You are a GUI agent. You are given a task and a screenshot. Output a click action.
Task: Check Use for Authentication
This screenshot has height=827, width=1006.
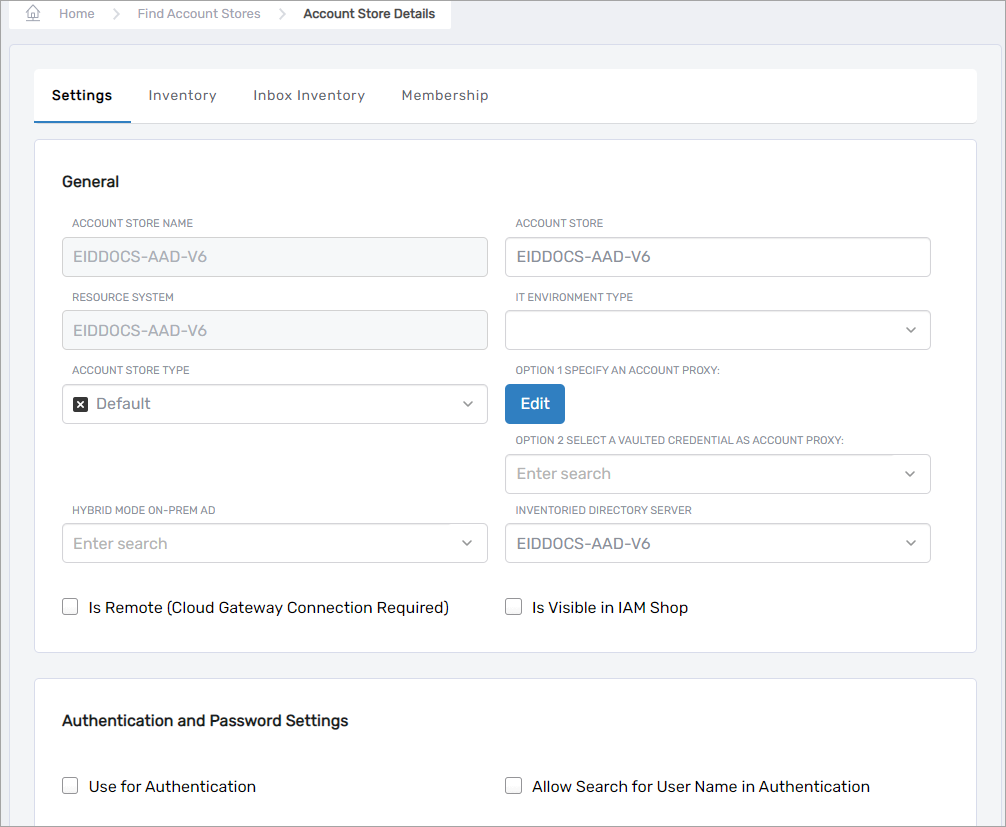(70, 786)
